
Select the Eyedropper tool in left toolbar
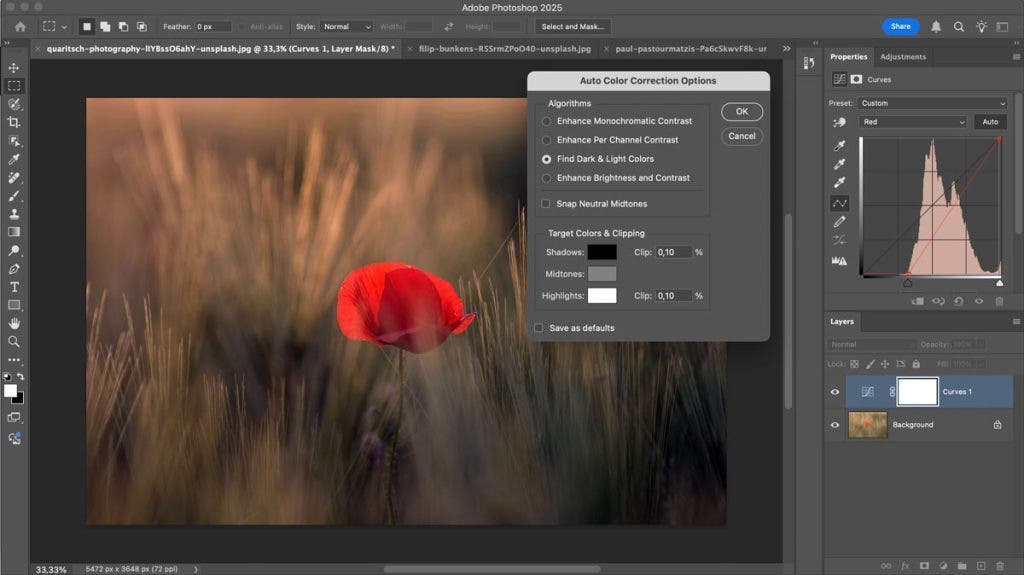click(14, 159)
